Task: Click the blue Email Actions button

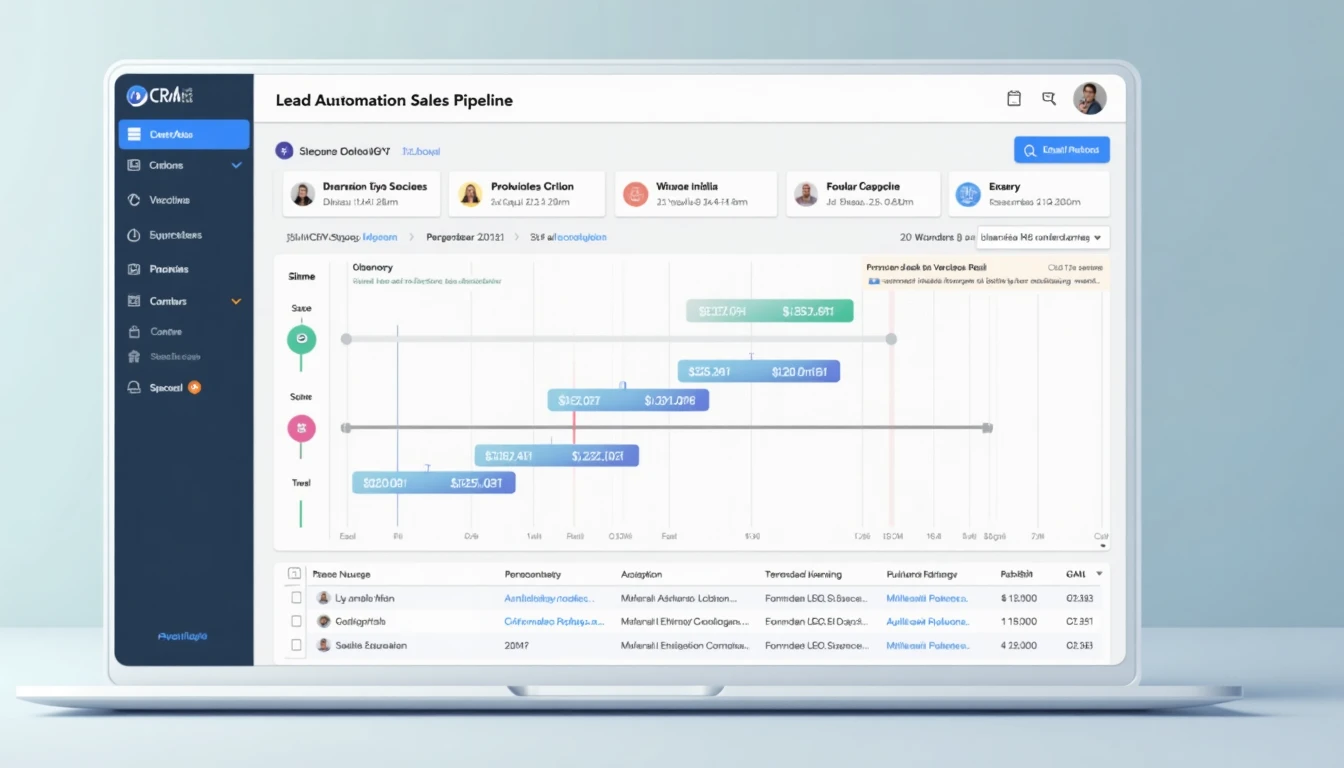Action: 1062,149
